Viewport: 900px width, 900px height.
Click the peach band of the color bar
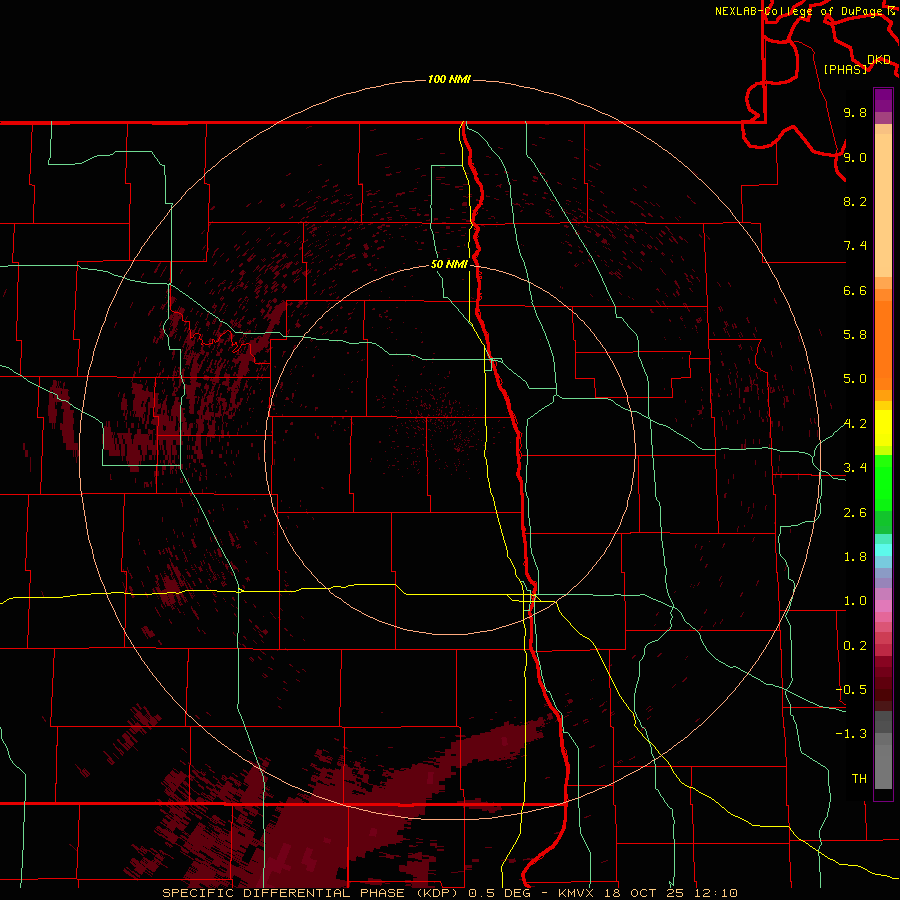click(883, 205)
